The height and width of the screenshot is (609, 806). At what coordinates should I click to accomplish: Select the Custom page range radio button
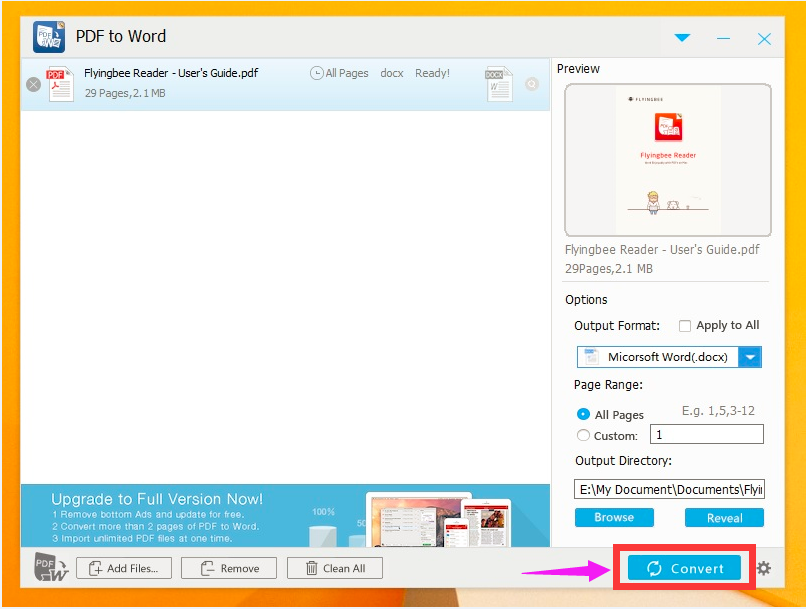[583, 435]
